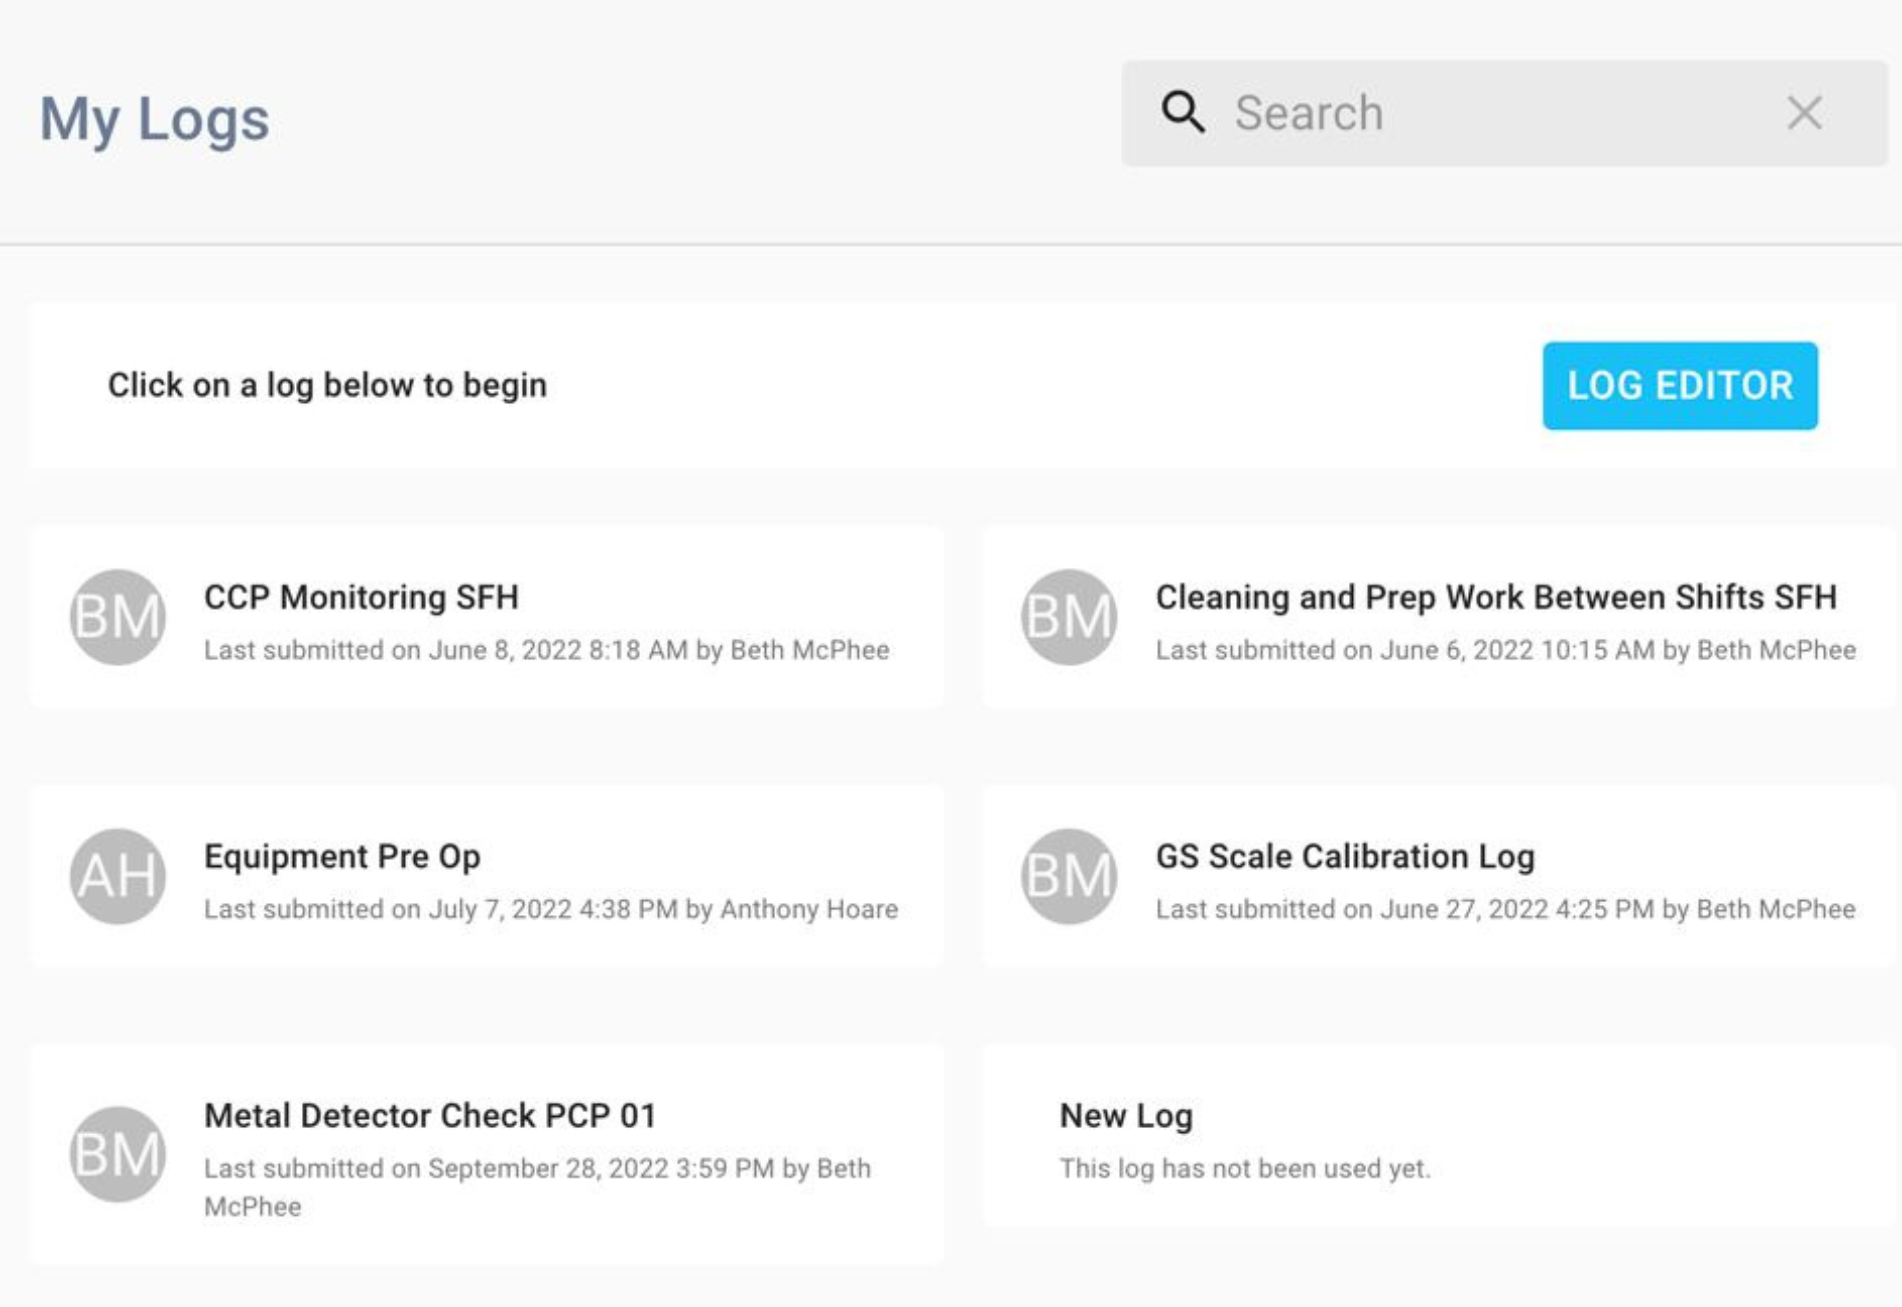Start the unused New Log

(1126, 1116)
